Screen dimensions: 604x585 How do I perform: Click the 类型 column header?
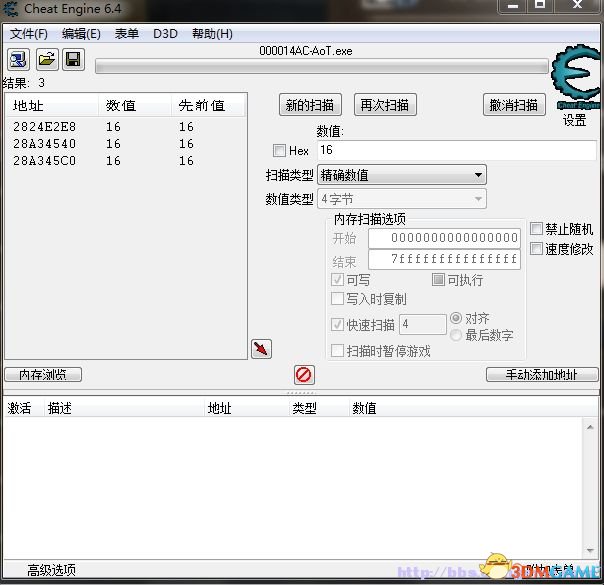pyautogui.click(x=319, y=408)
